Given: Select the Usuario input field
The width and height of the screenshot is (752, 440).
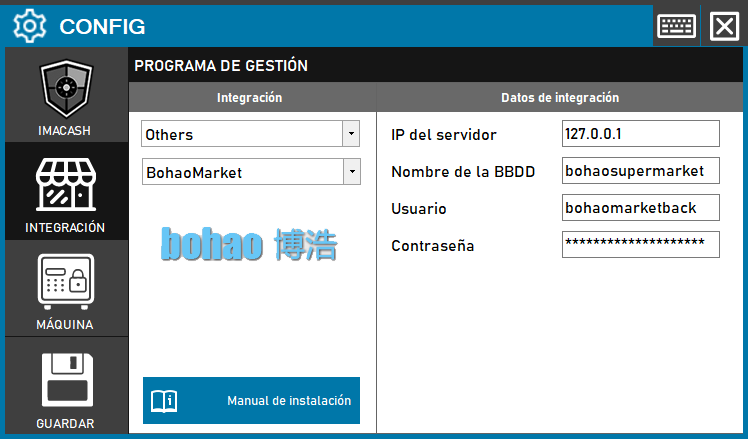Looking at the screenshot, I should 640,208.
